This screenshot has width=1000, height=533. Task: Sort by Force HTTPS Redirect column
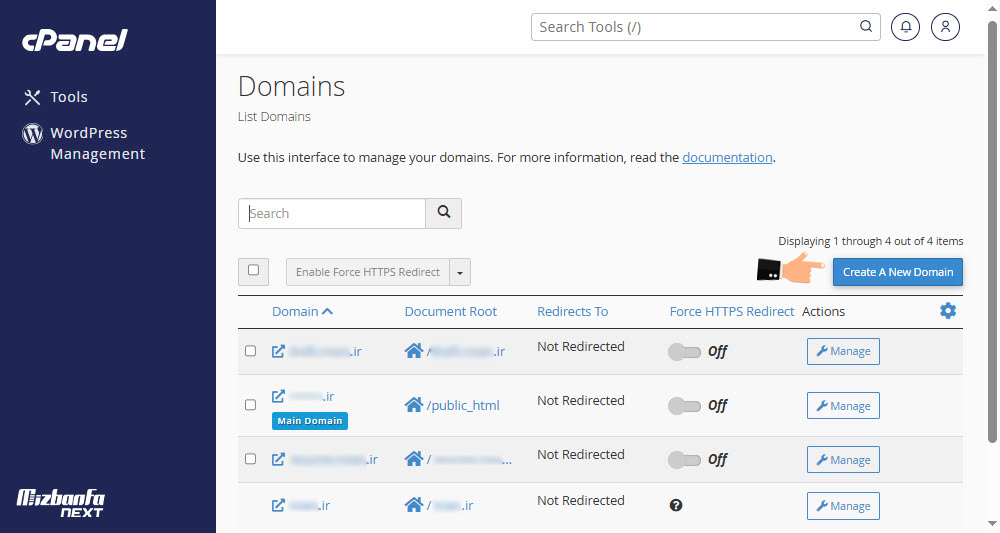(732, 312)
